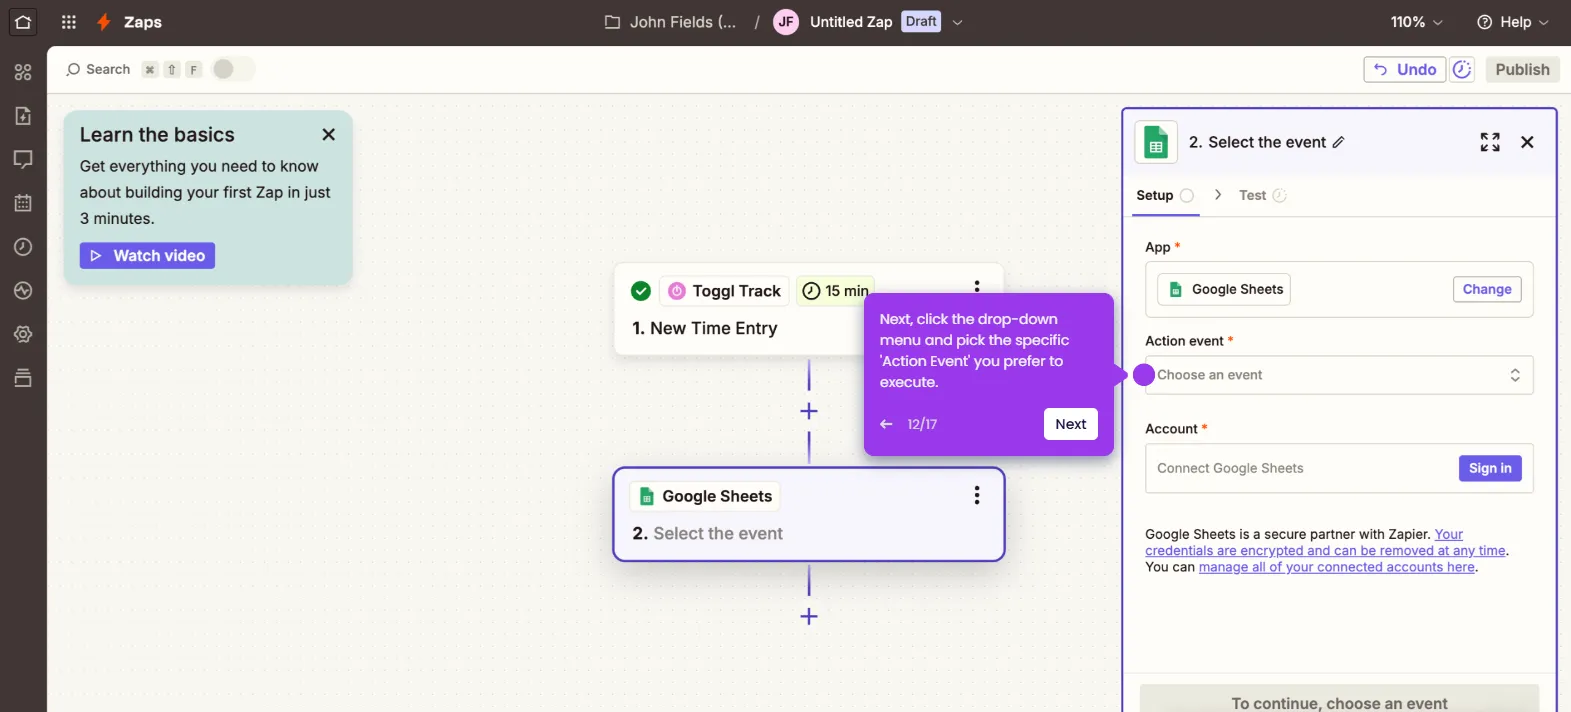Image resolution: width=1571 pixels, height=712 pixels.
Task: Click Change to switch the app
Action: [1487, 289]
